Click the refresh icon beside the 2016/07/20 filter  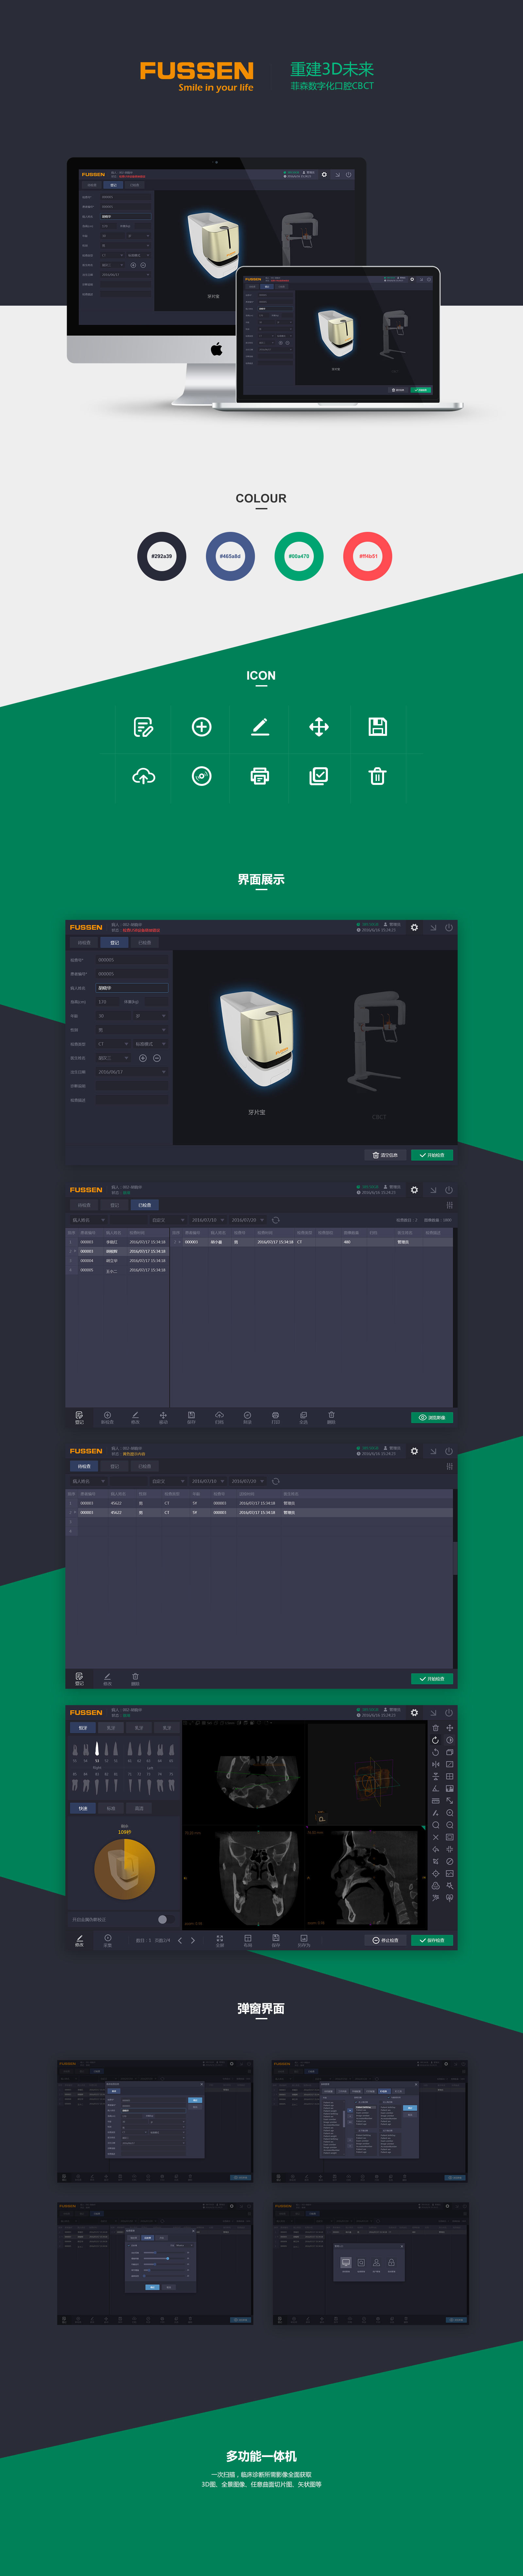click(x=276, y=1220)
